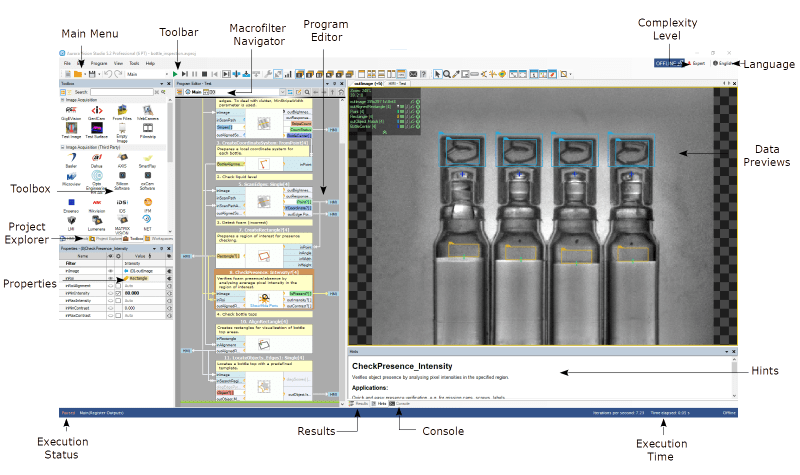Click the question mark help toolbar icon
The width and height of the screenshot is (800, 475).
[423, 74]
